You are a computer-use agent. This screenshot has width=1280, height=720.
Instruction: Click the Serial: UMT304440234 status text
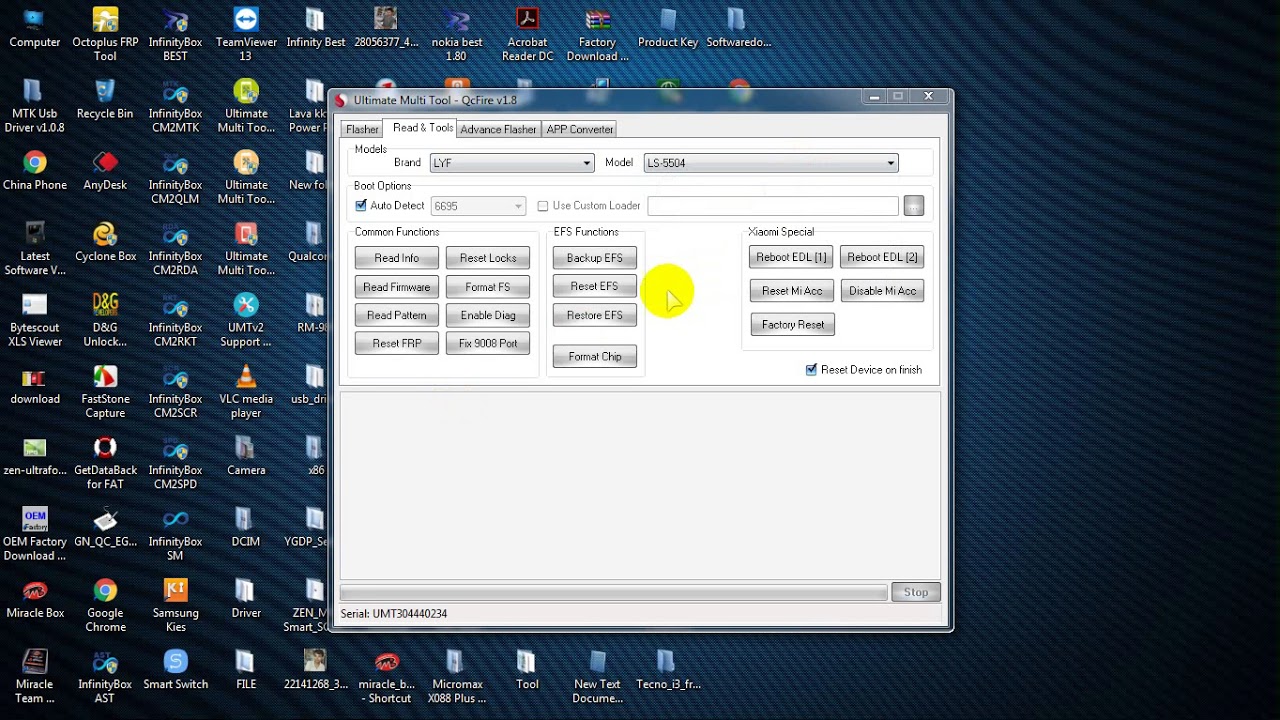tap(394, 614)
